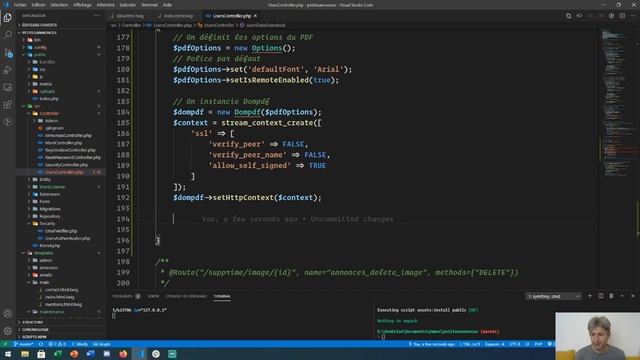The image size is (640, 360).
Task: Open the Extensions view
Action: [8, 105]
